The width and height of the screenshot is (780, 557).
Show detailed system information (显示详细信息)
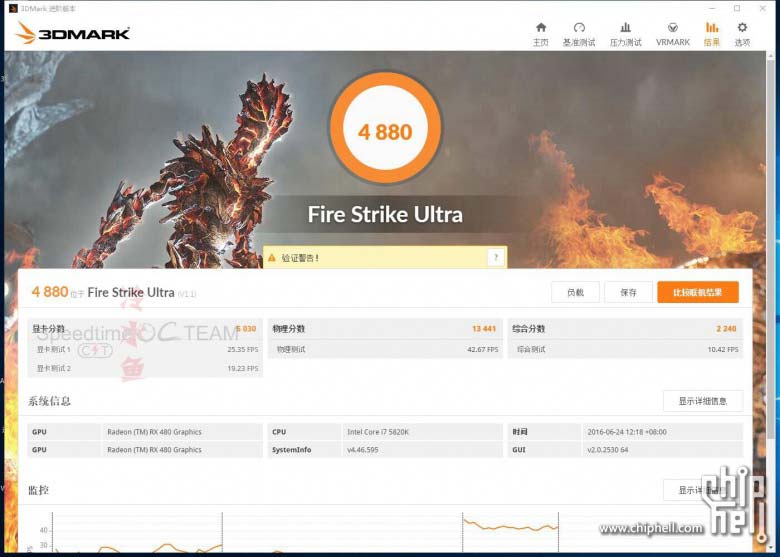[x=702, y=402]
